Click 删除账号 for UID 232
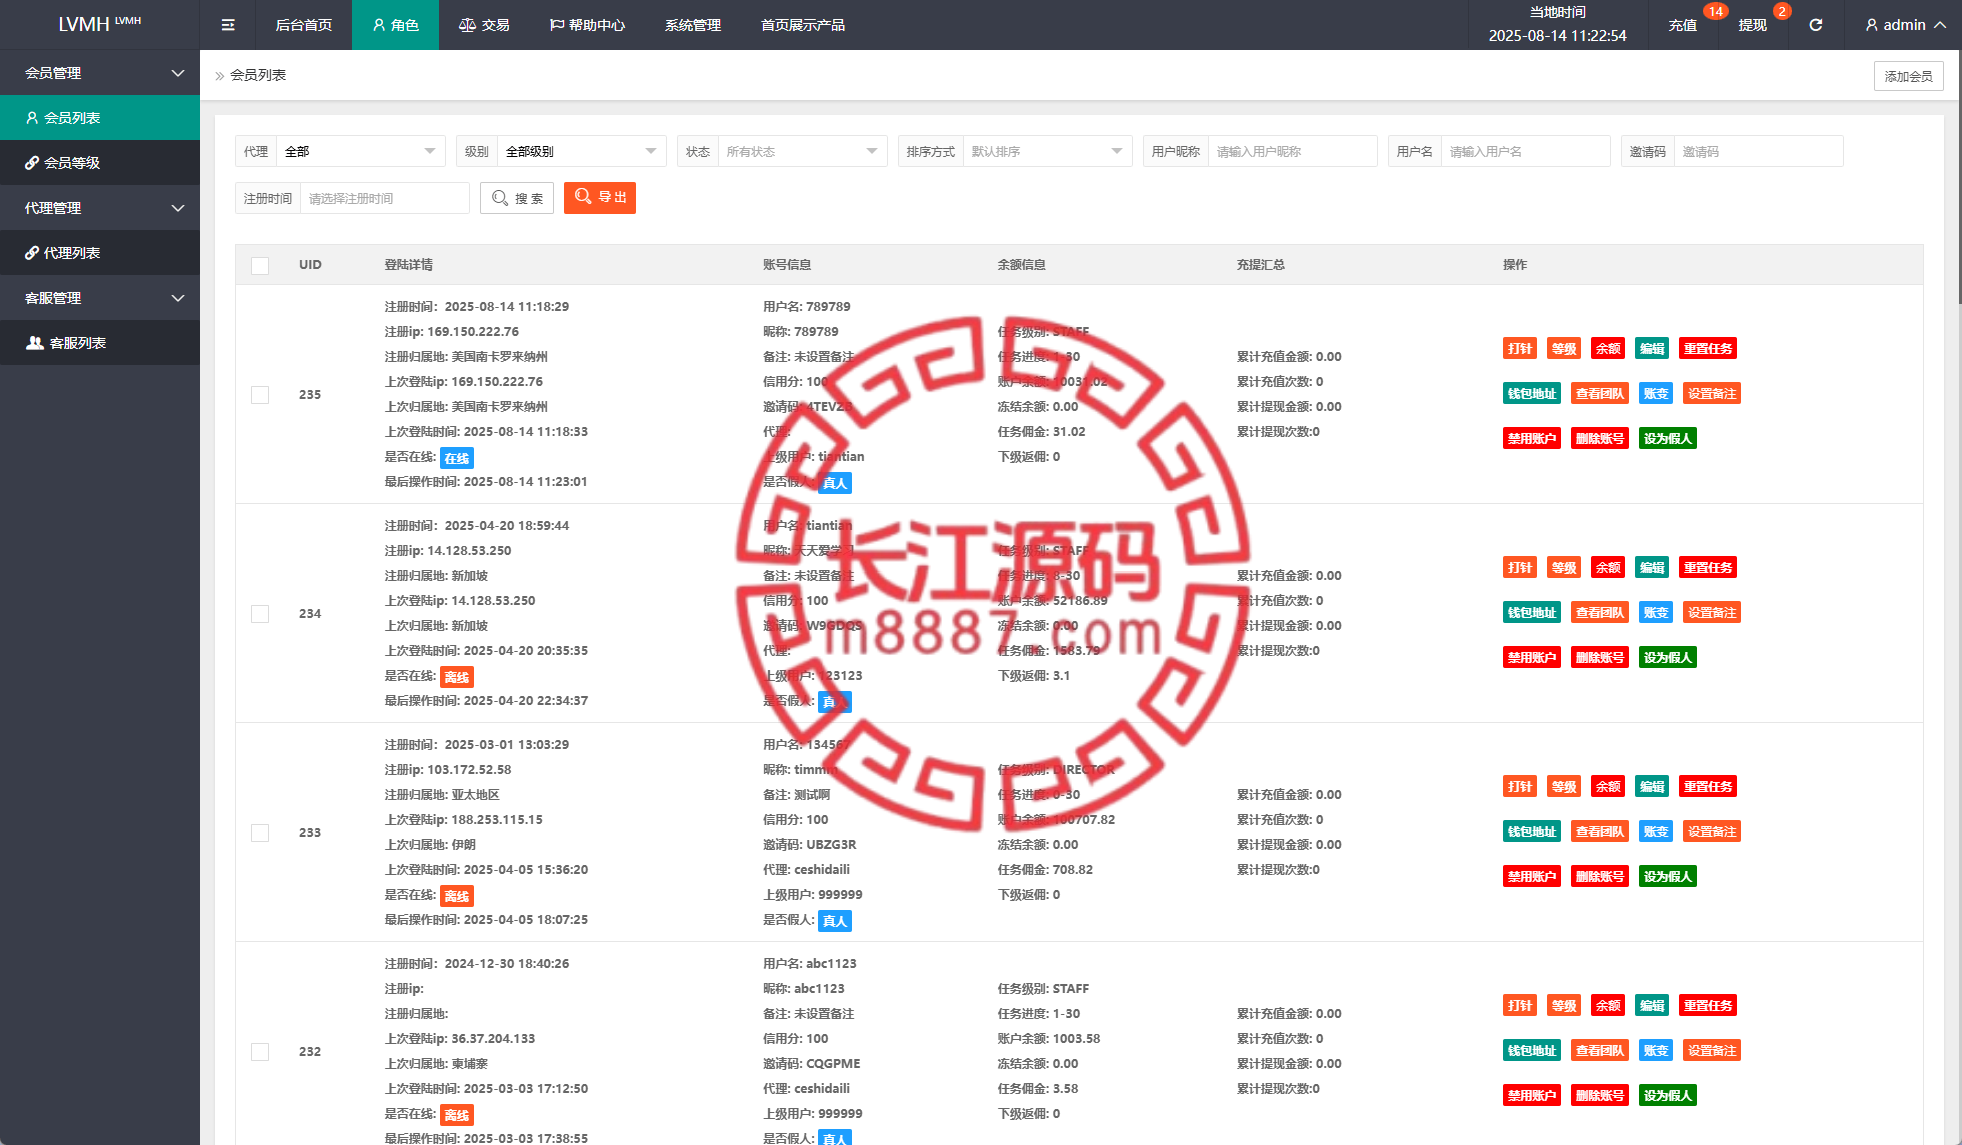Viewport: 1962px width, 1145px height. click(1600, 1096)
